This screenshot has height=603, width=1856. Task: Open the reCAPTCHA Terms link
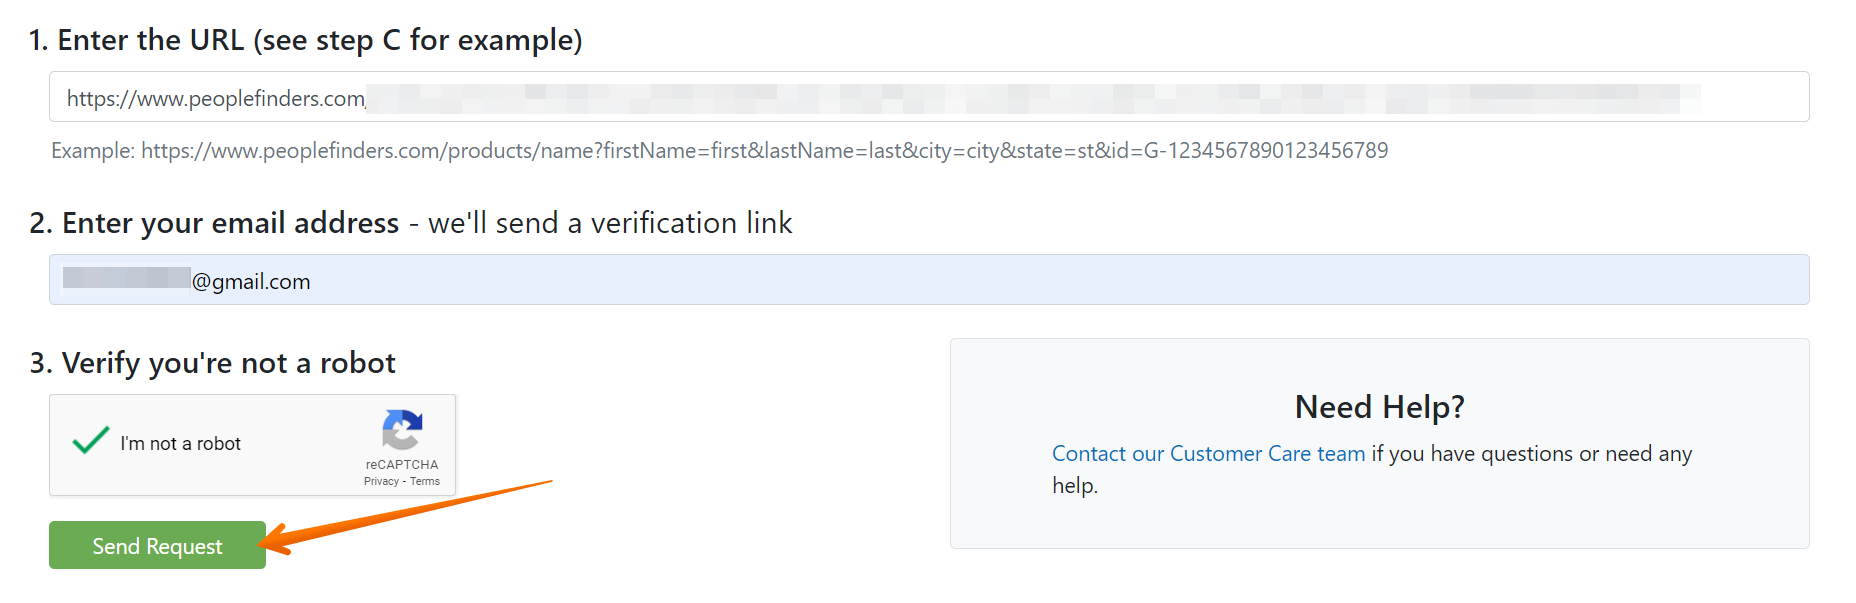point(424,481)
